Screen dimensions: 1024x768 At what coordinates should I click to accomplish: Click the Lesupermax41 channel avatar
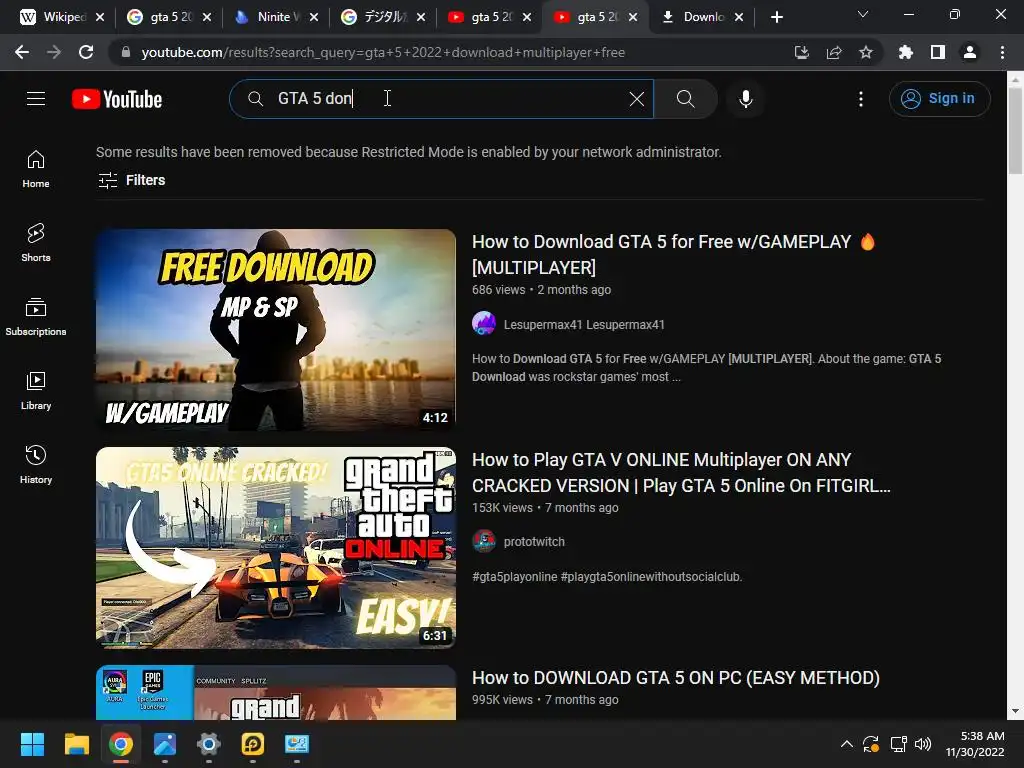tap(484, 323)
